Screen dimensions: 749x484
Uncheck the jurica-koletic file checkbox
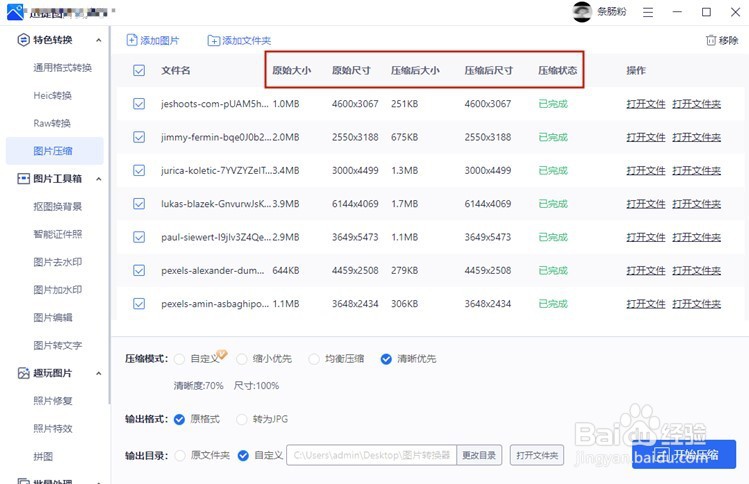pyautogui.click(x=139, y=171)
